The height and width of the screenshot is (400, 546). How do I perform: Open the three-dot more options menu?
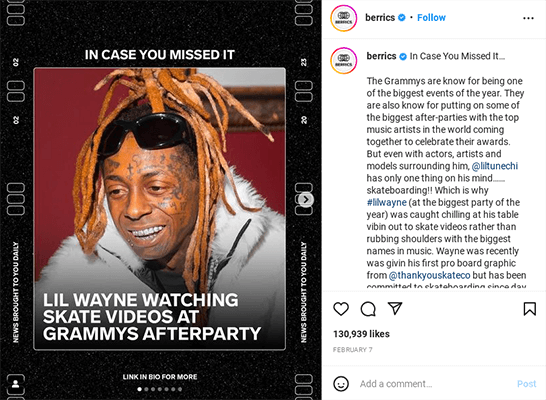point(528,18)
